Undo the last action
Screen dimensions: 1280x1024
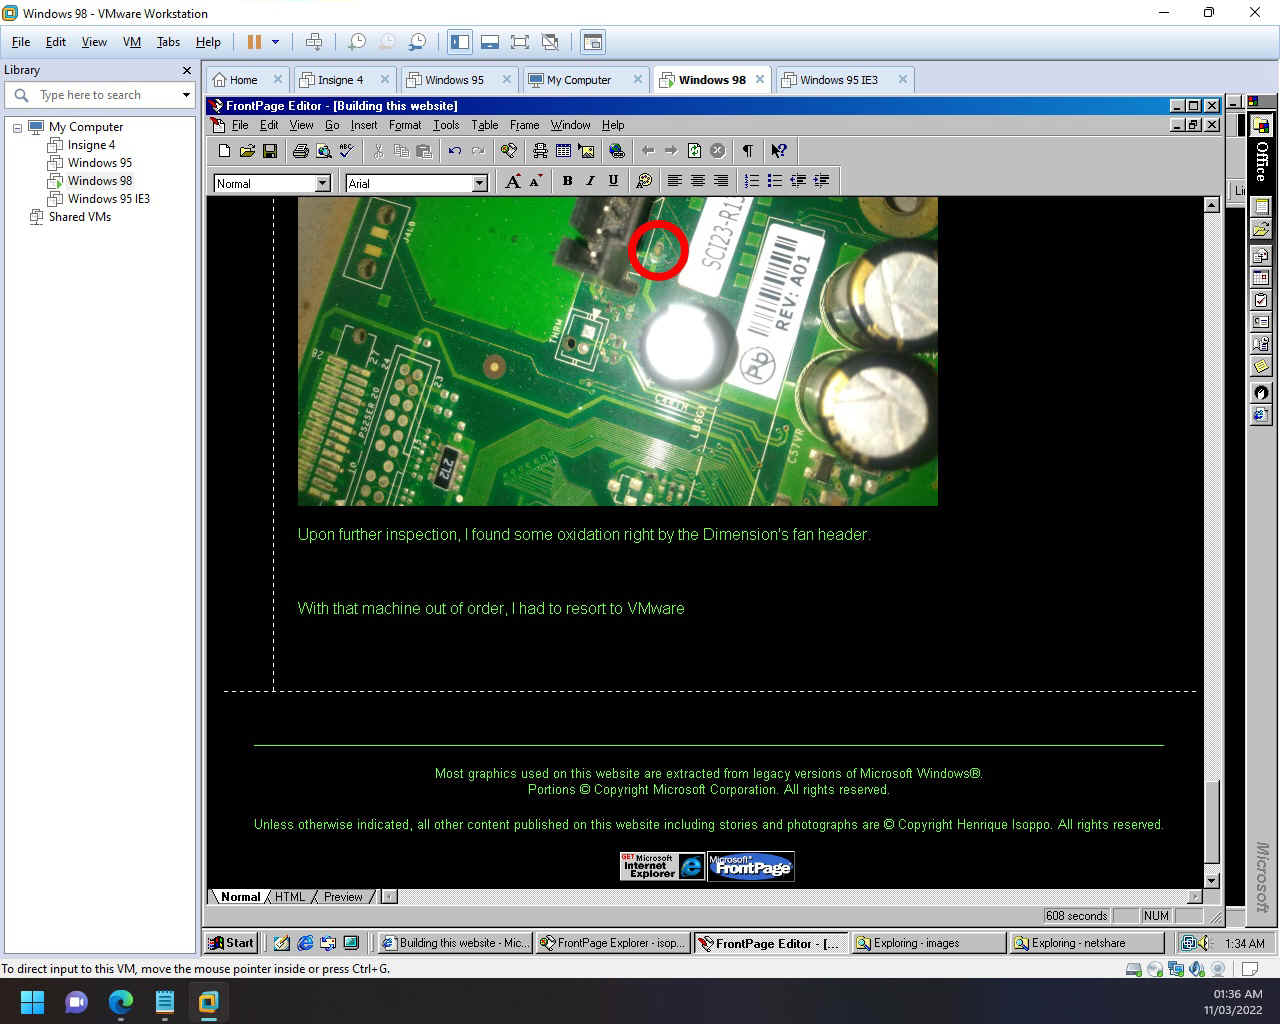pos(455,151)
